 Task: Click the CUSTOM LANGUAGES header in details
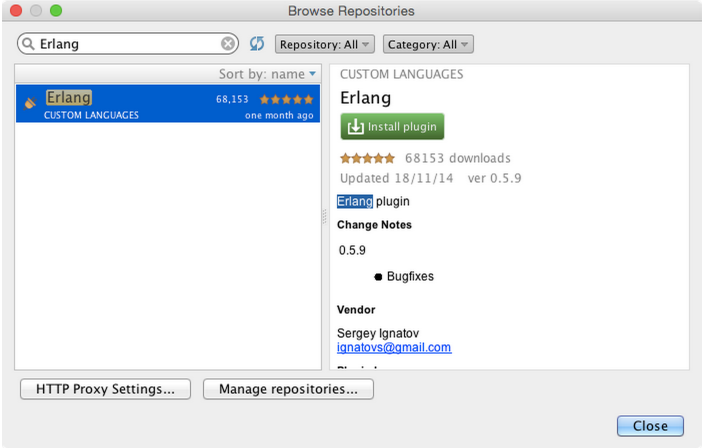point(402,74)
